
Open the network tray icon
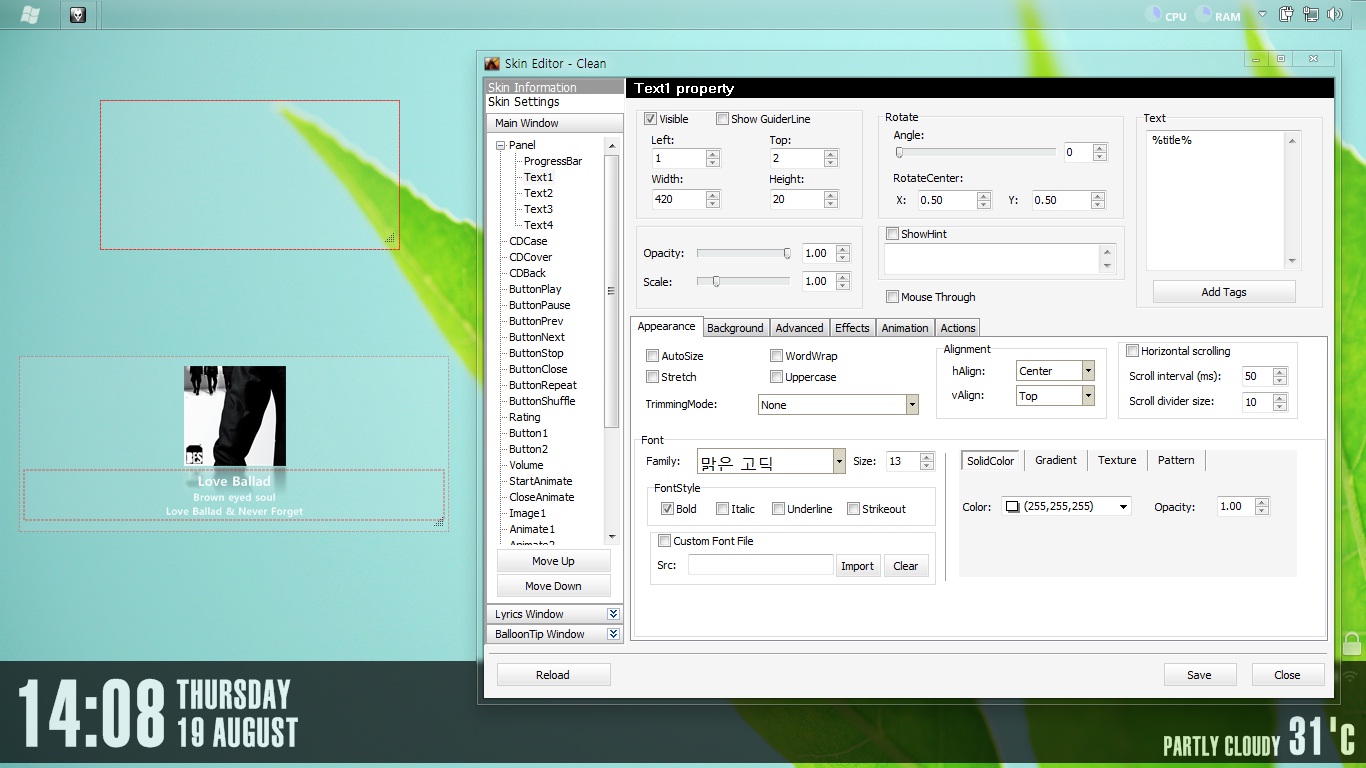point(1311,14)
